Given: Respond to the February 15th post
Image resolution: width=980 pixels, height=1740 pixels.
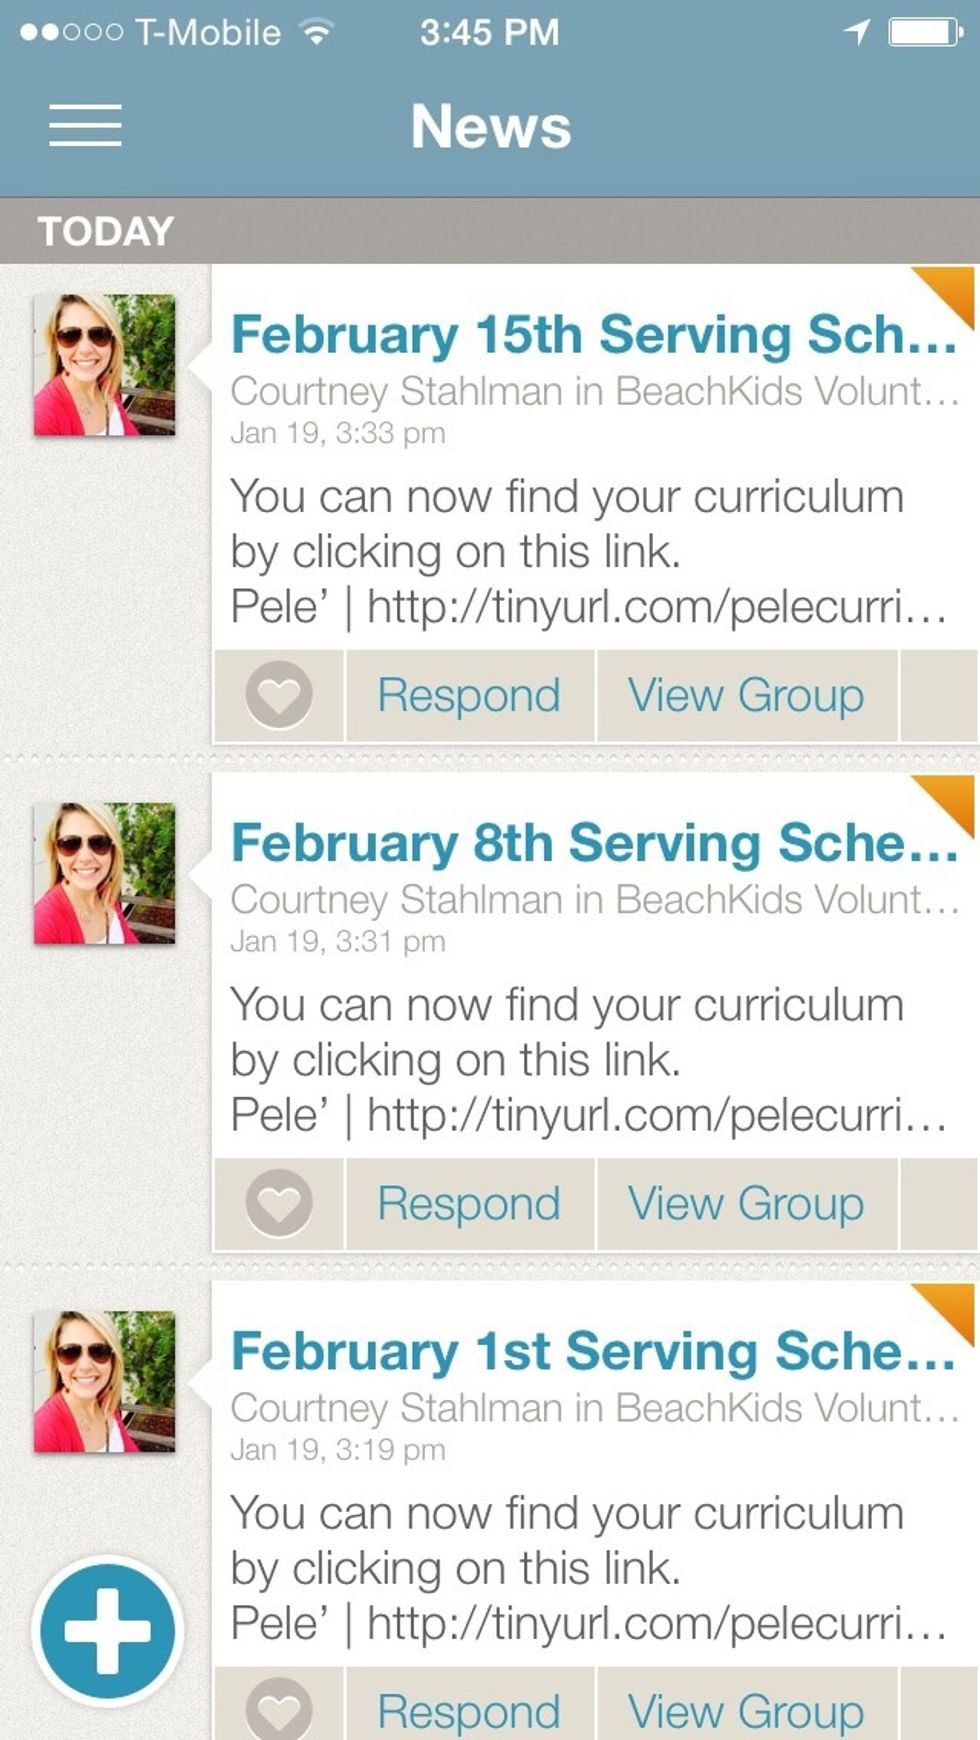Looking at the screenshot, I should point(468,695).
